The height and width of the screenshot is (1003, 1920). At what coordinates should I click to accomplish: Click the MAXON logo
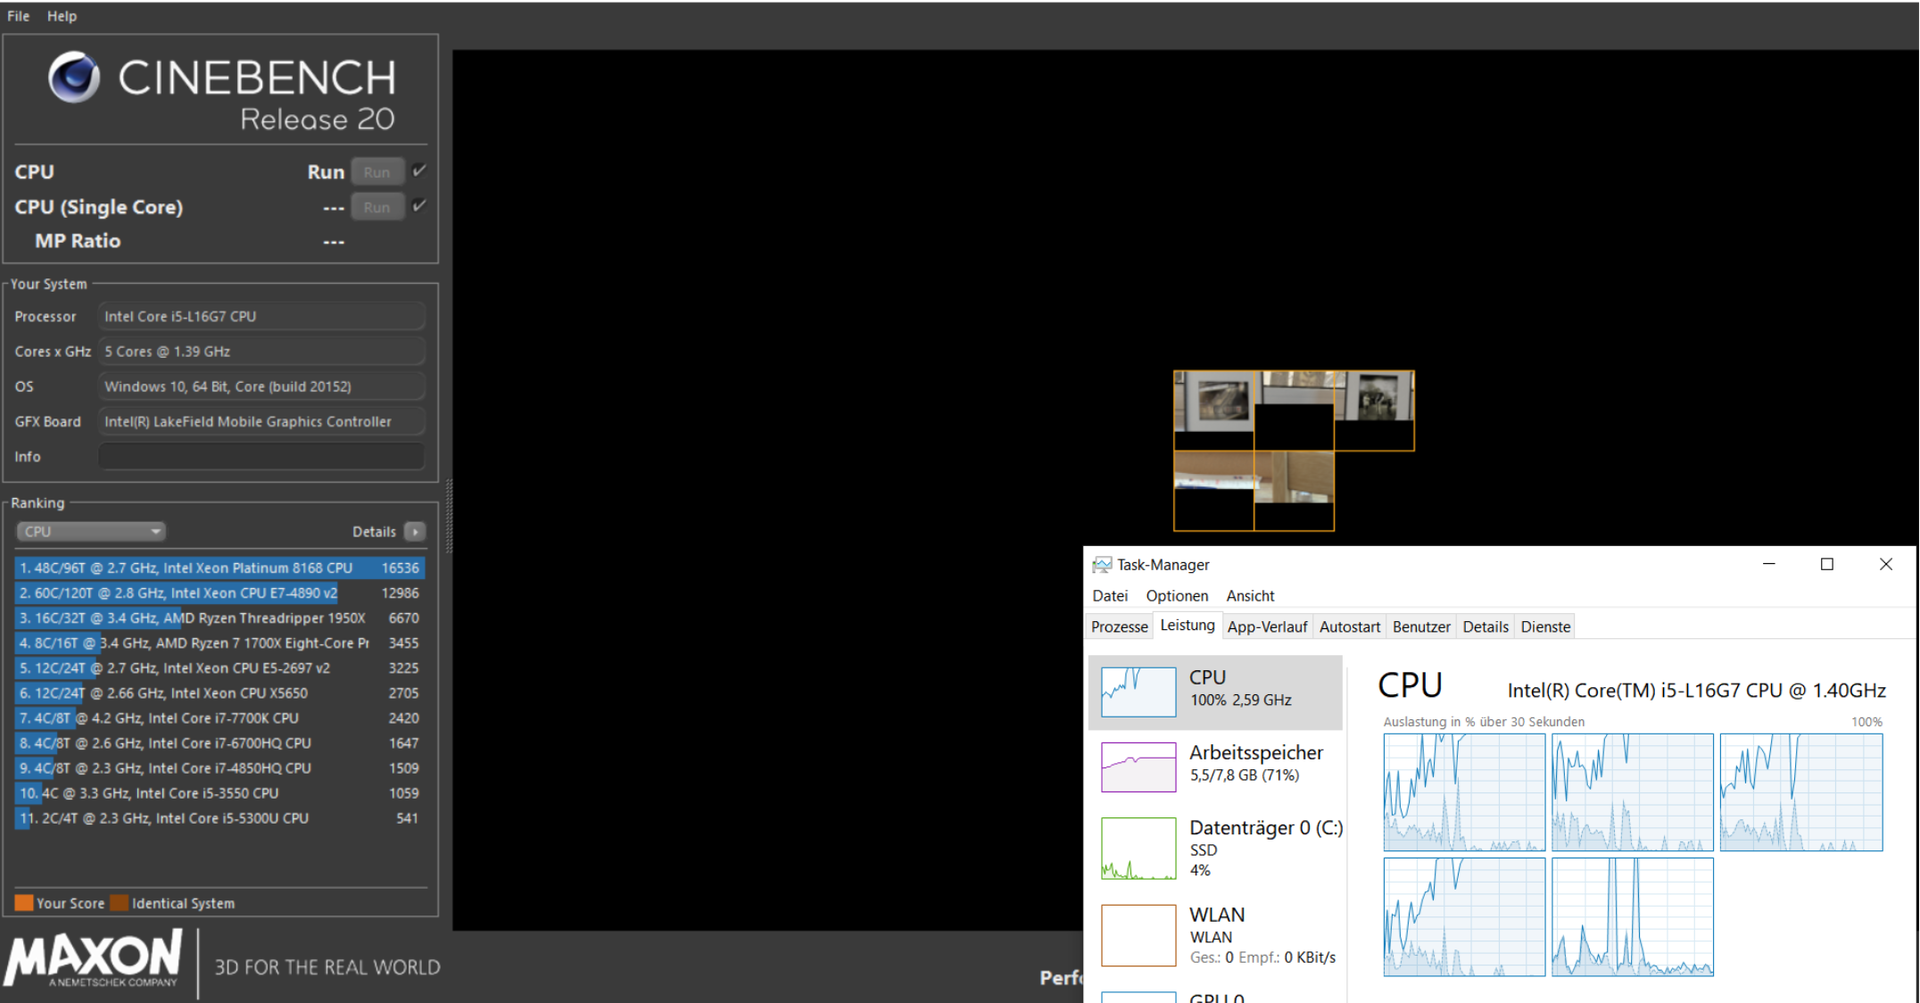pos(93,961)
